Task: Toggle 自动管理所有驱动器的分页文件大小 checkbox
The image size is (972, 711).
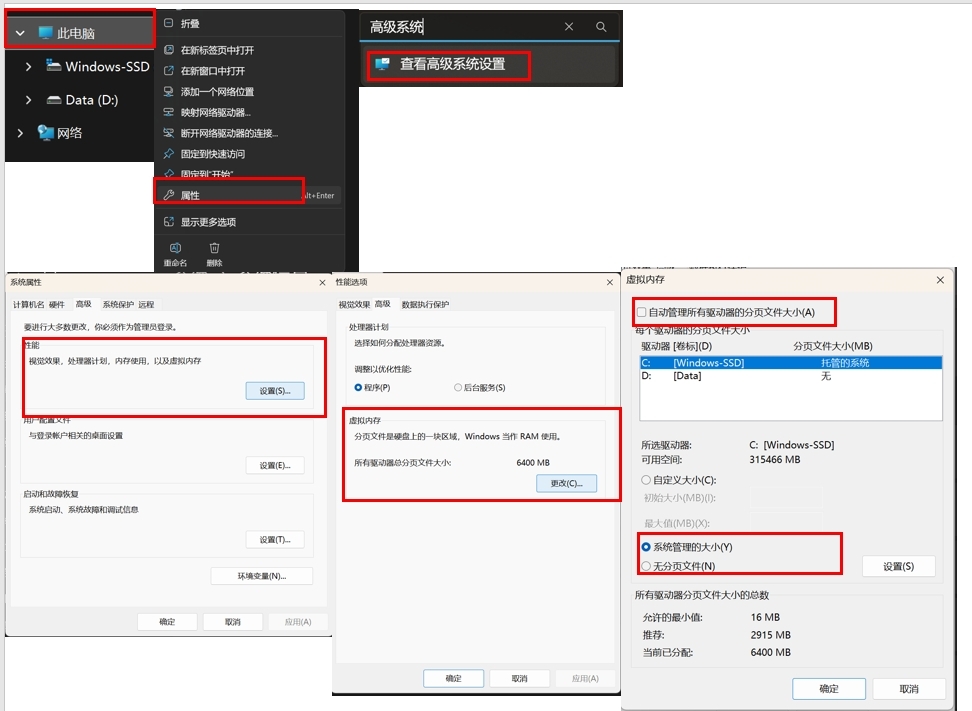Action: (x=642, y=313)
